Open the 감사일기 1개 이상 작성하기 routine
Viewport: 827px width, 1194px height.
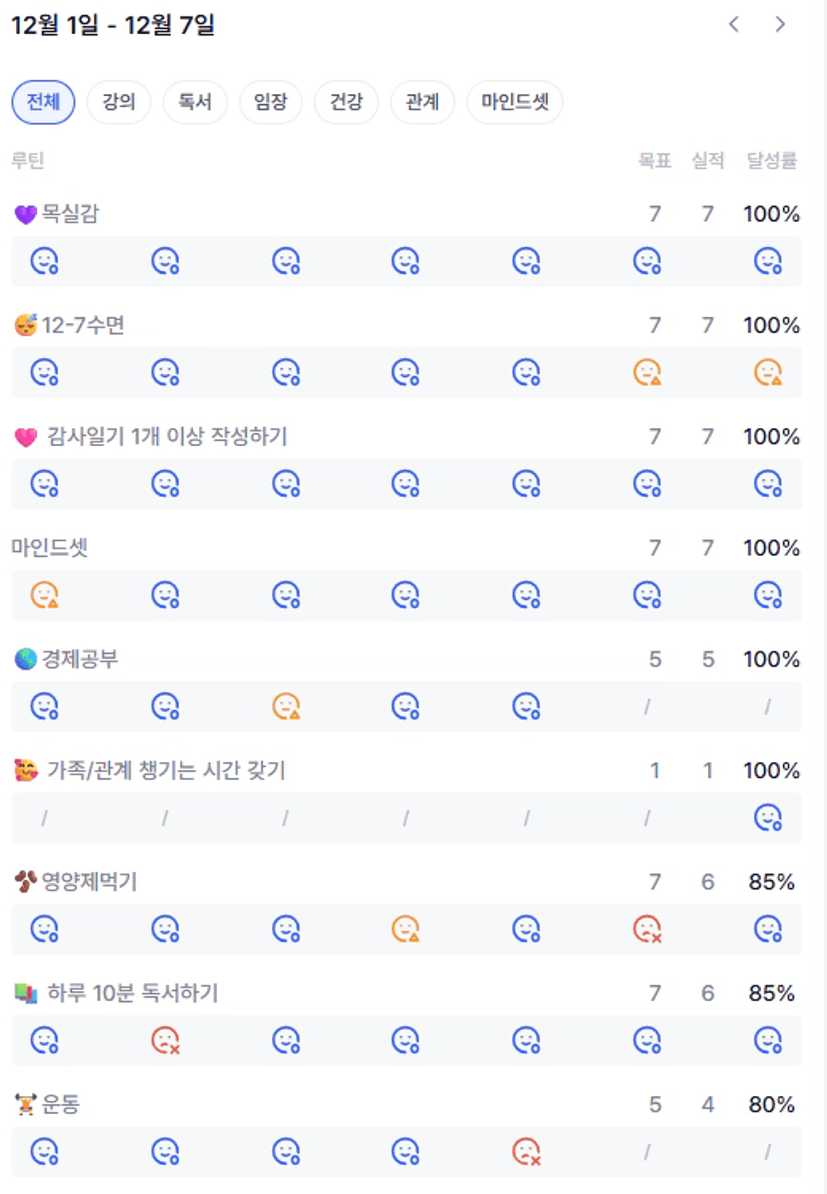[x=166, y=437]
